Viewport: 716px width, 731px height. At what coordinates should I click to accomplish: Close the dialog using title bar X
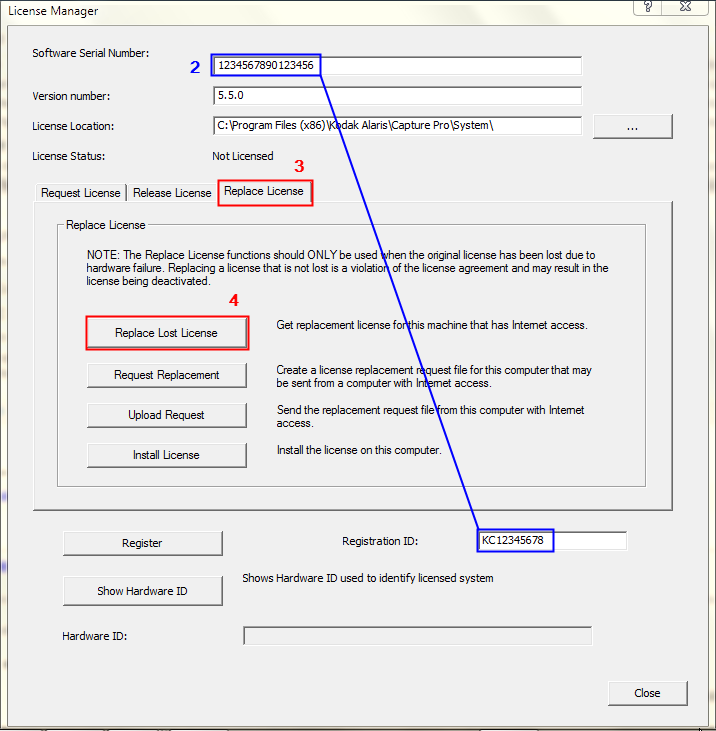[690, 6]
